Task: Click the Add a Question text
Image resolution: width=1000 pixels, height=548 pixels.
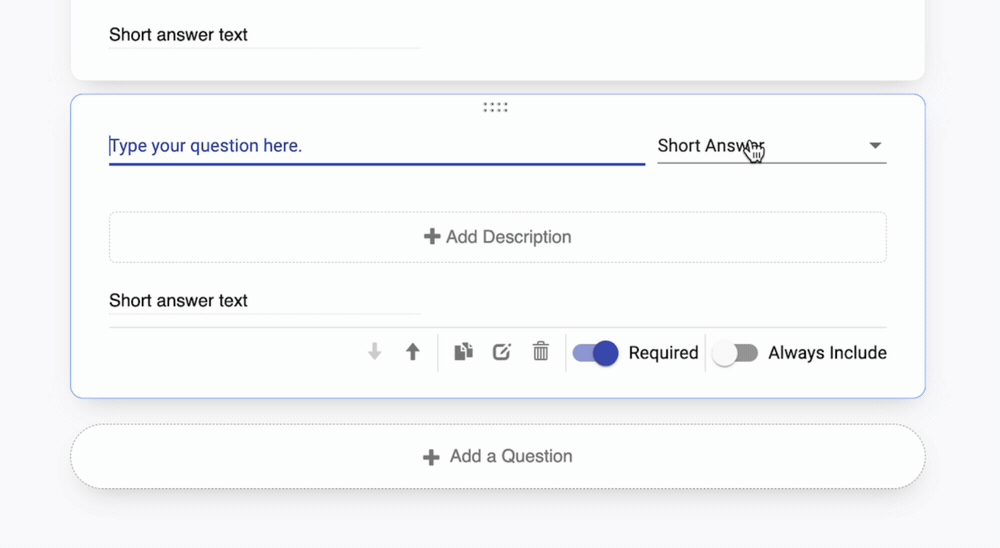Action: 511,456
